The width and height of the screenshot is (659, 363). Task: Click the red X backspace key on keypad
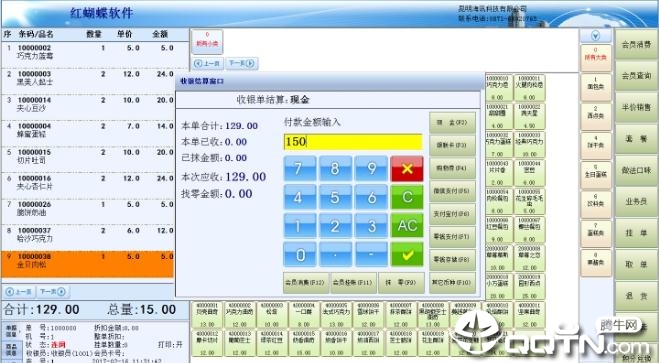[x=407, y=168]
